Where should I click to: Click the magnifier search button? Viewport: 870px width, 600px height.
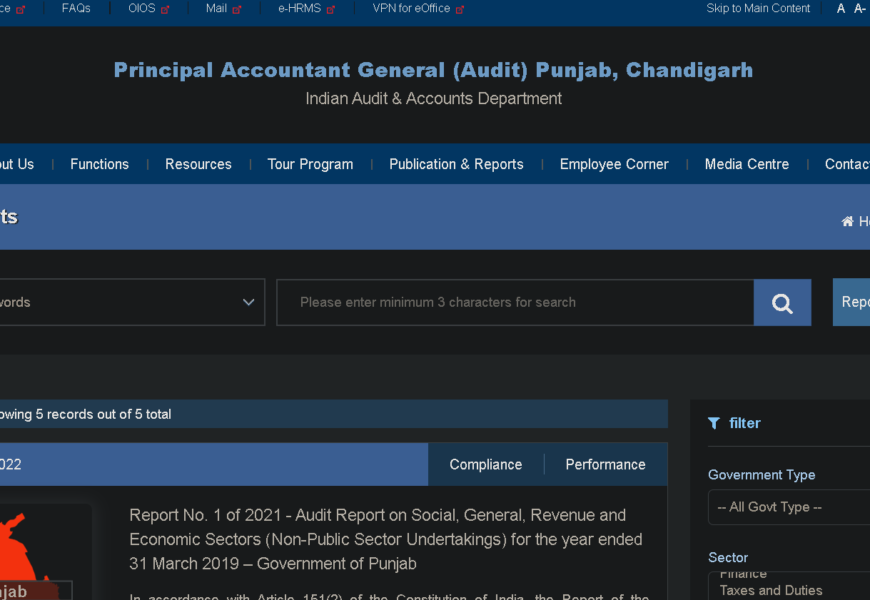pos(782,303)
